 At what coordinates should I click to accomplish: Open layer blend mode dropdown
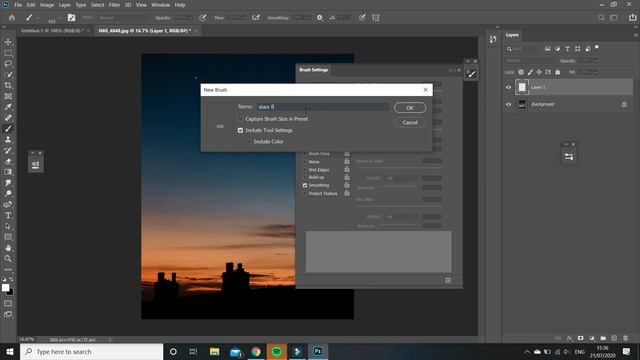(x=530, y=60)
